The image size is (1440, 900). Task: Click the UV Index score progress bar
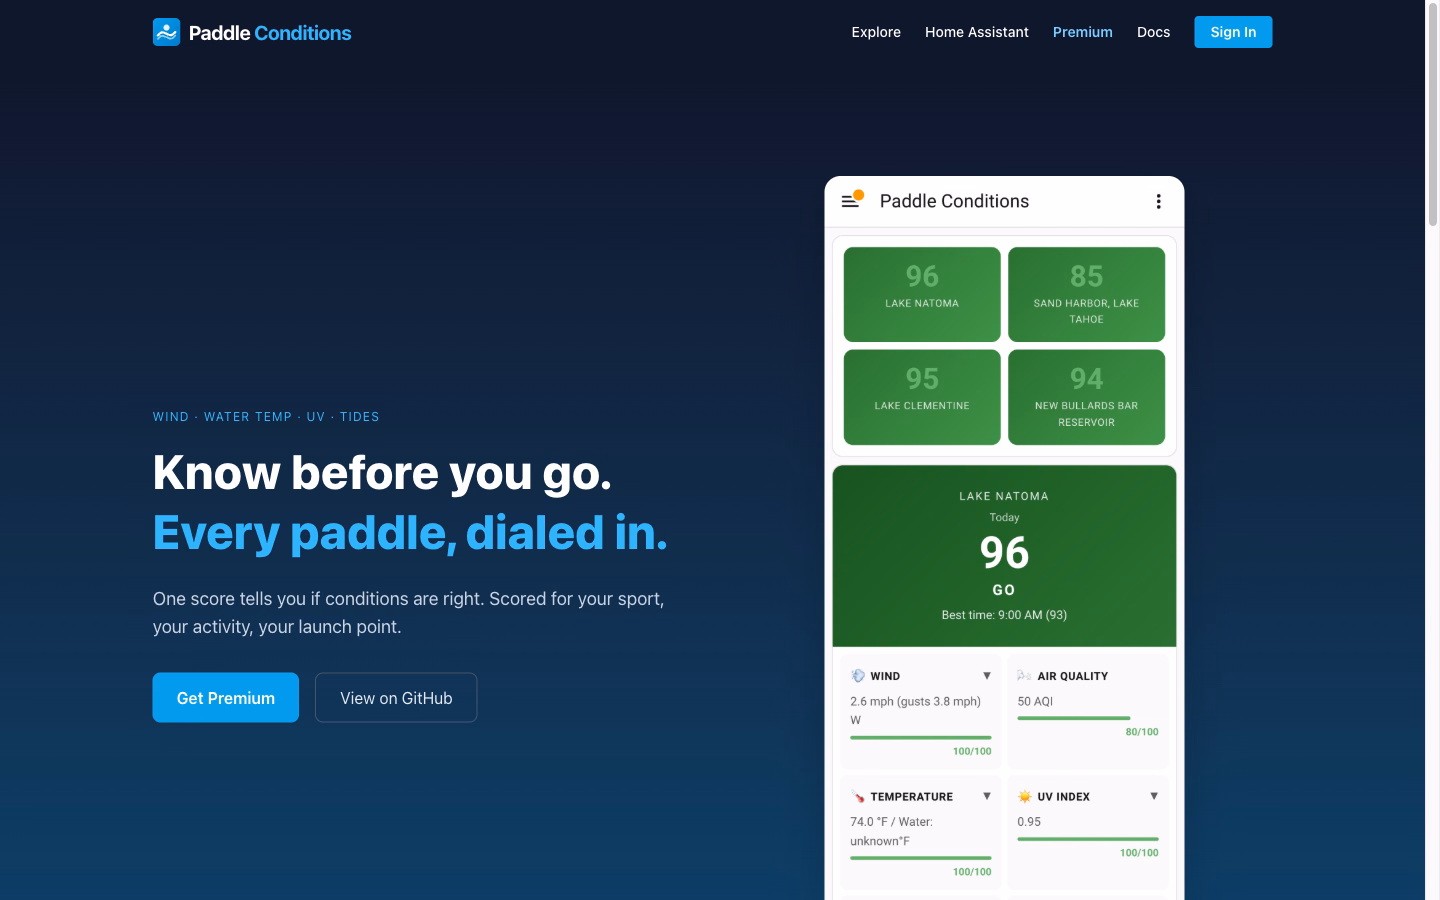click(x=1088, y=839)
